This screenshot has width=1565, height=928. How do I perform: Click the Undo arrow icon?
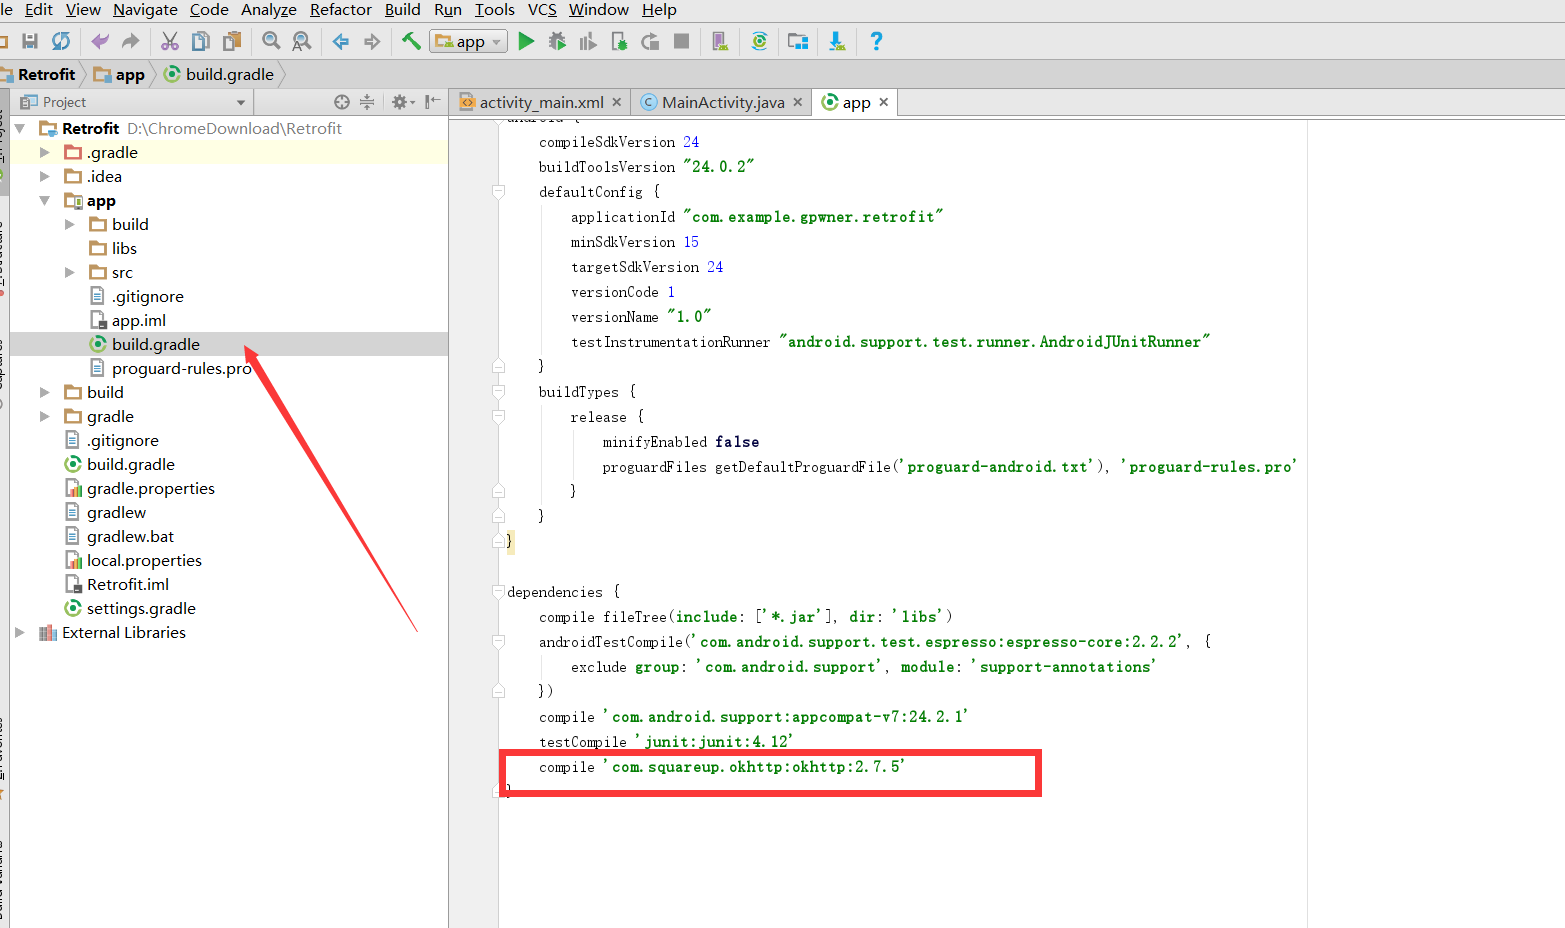pyautogui.click(x=100, y=41)
